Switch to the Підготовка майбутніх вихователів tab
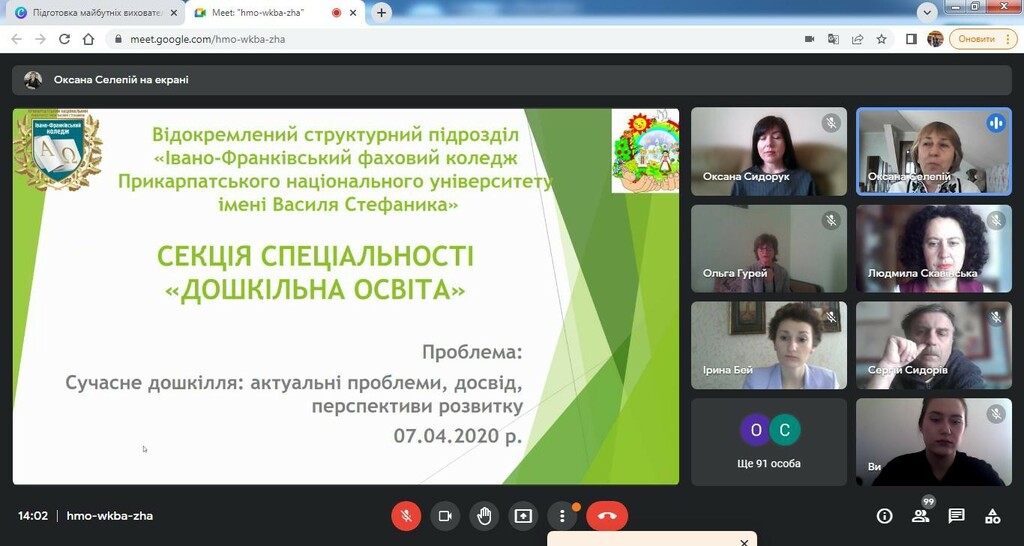Viewport: 1024px width, 546px height. 96,12
